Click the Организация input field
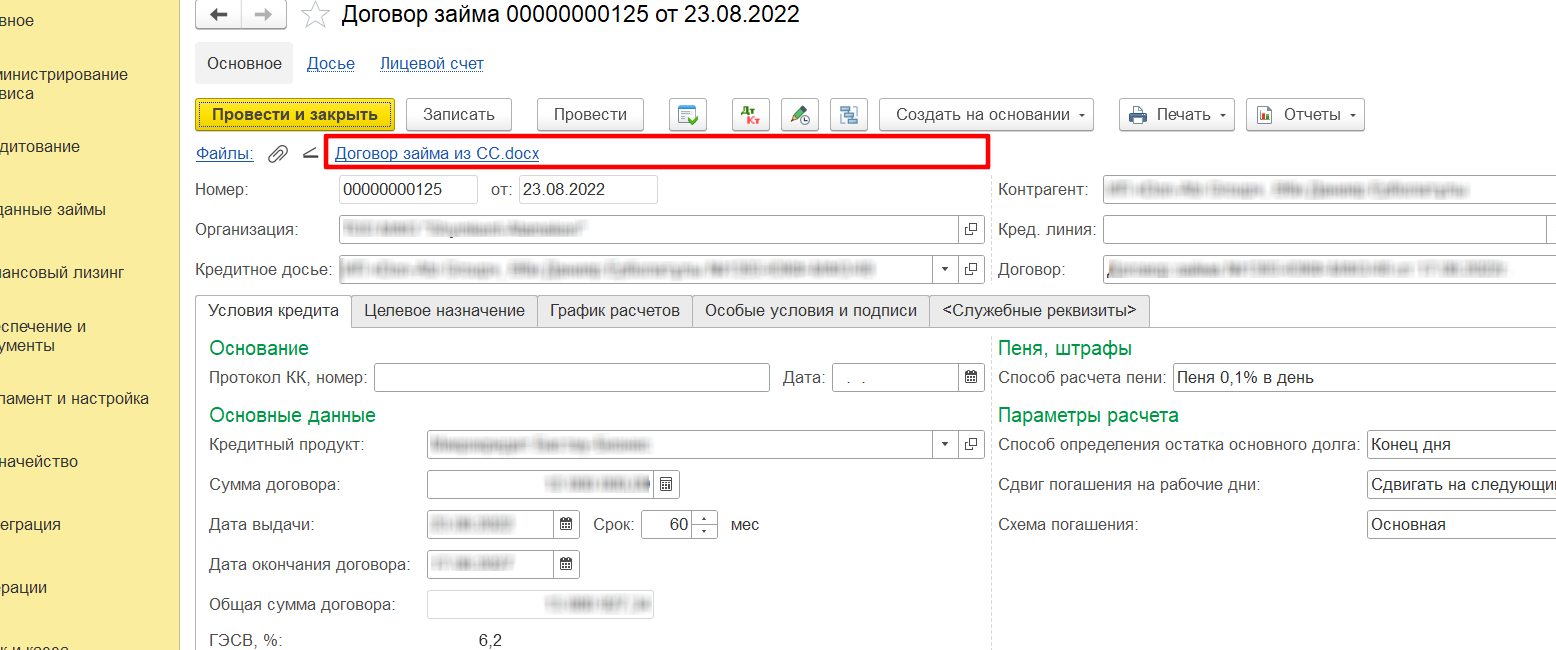 [649, 229]
